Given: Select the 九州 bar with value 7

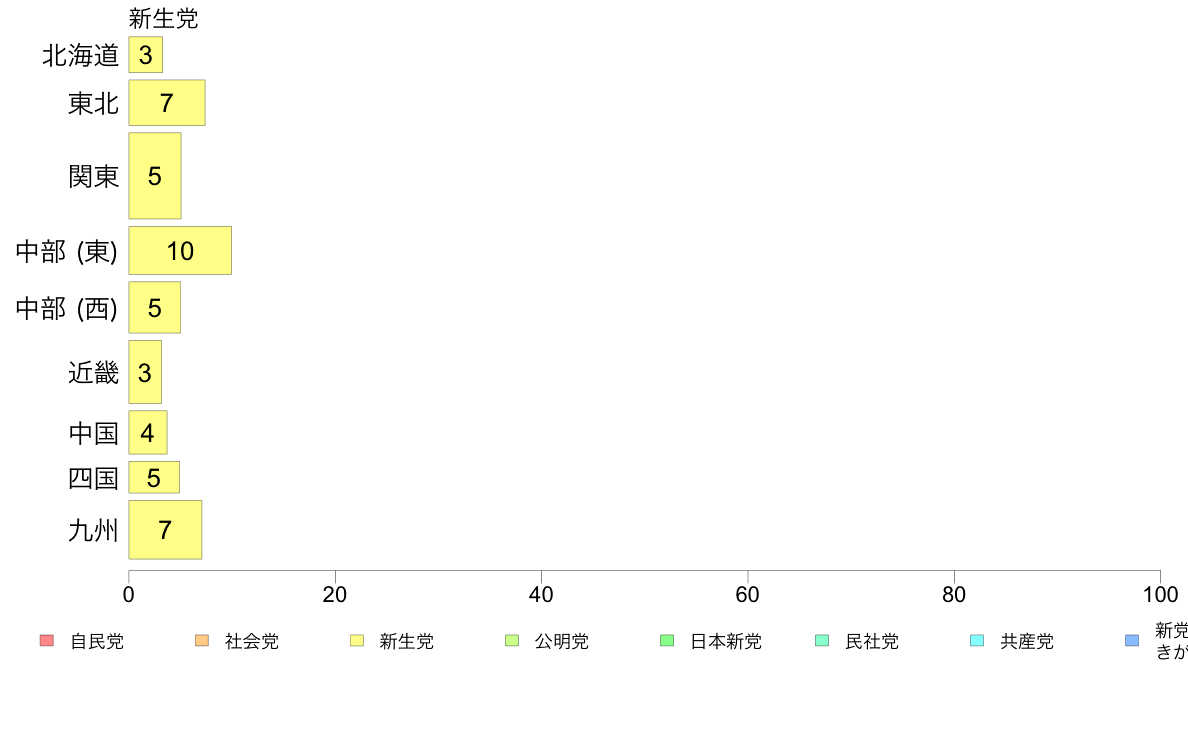Looking at the screenshot, I should pyautogui.click(x=165, y=530).
